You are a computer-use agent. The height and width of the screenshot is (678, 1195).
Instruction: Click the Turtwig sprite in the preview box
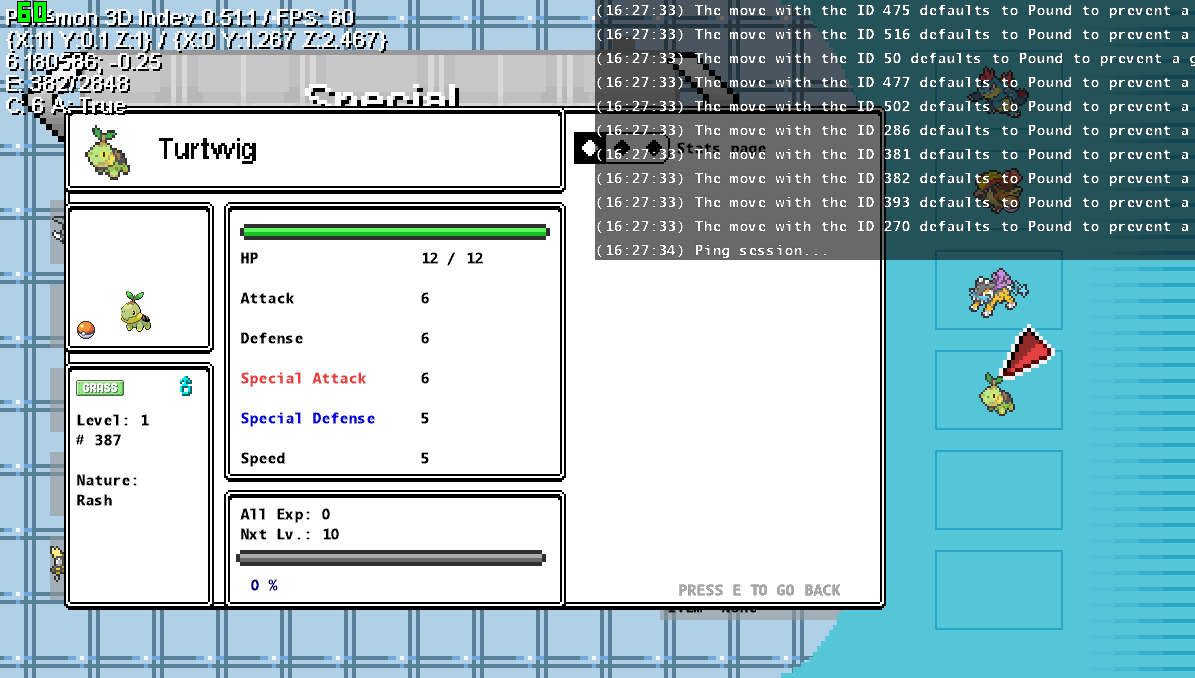(136, 312)
